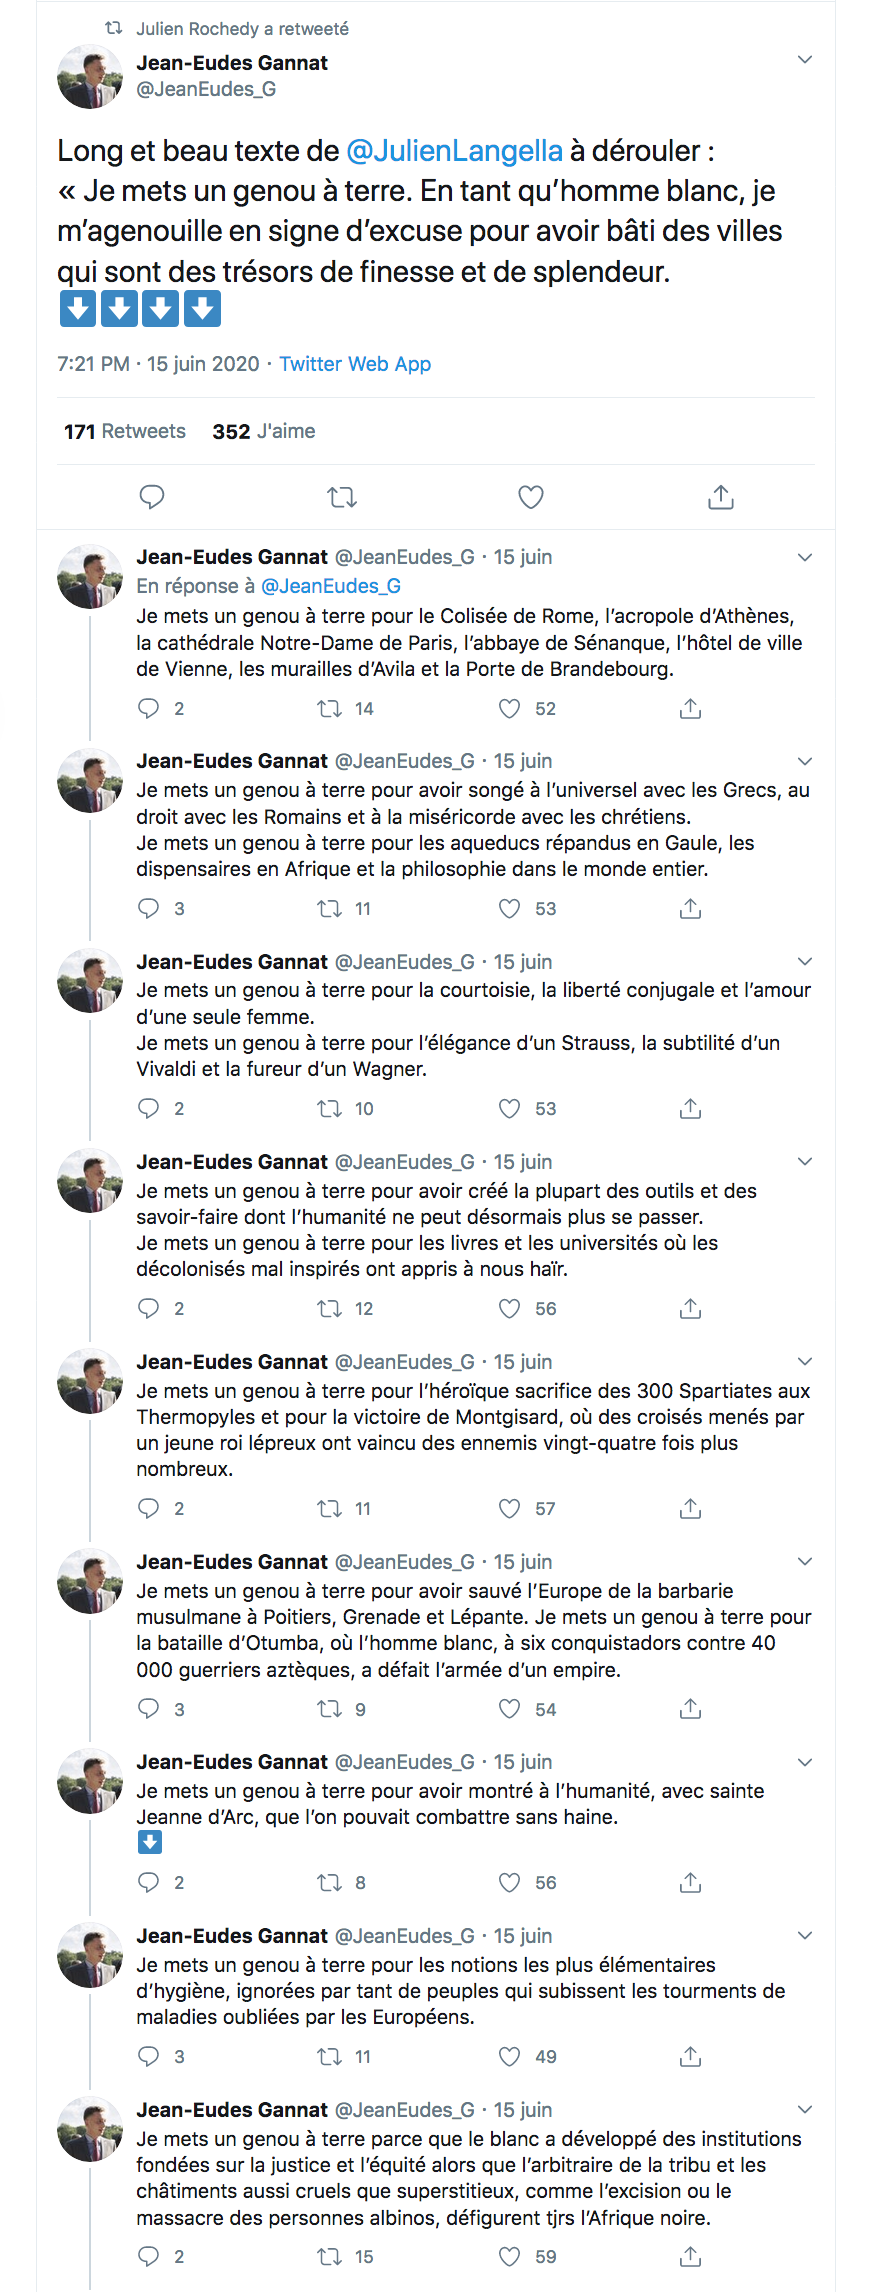Like the Jeanne d'Arc reply
This screenshot has height=2292, width=870.
(x=510, y=1883)
